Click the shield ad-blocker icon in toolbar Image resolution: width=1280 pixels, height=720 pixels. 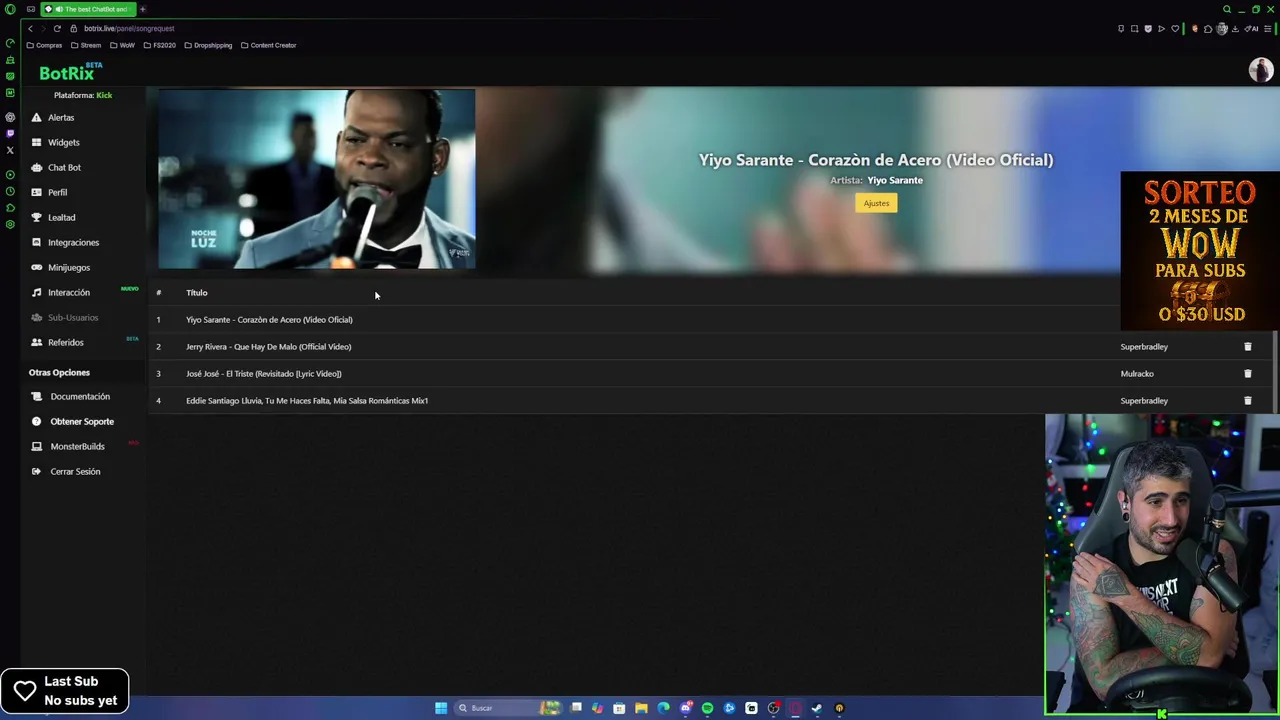[1148, 28]
